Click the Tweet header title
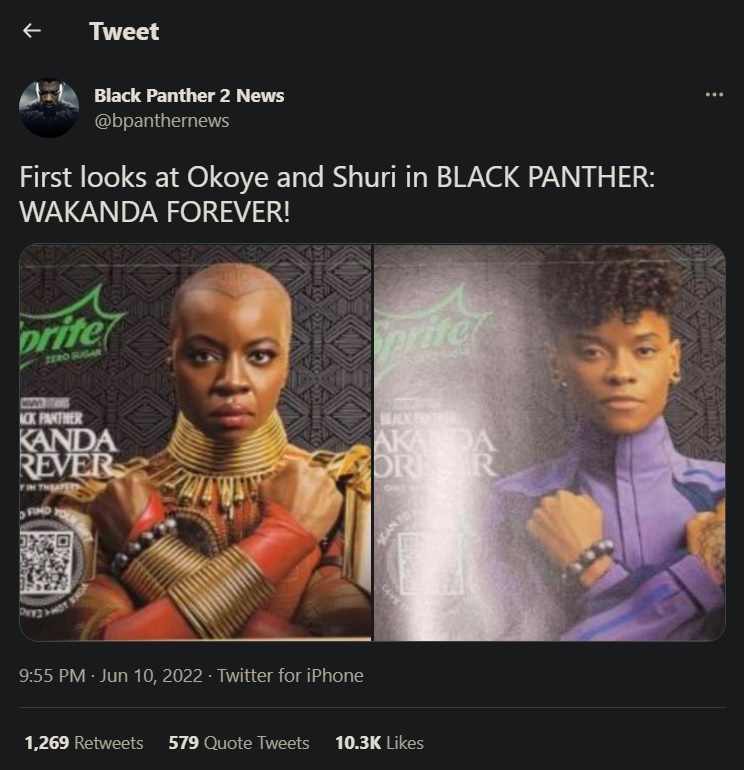The height and width of the screenshot is (770, 744). (124, 31)
